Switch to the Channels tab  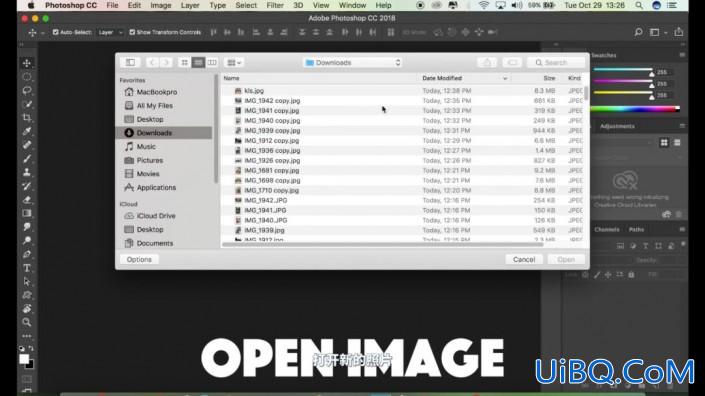pyautogui.click(x=607, y=229)
